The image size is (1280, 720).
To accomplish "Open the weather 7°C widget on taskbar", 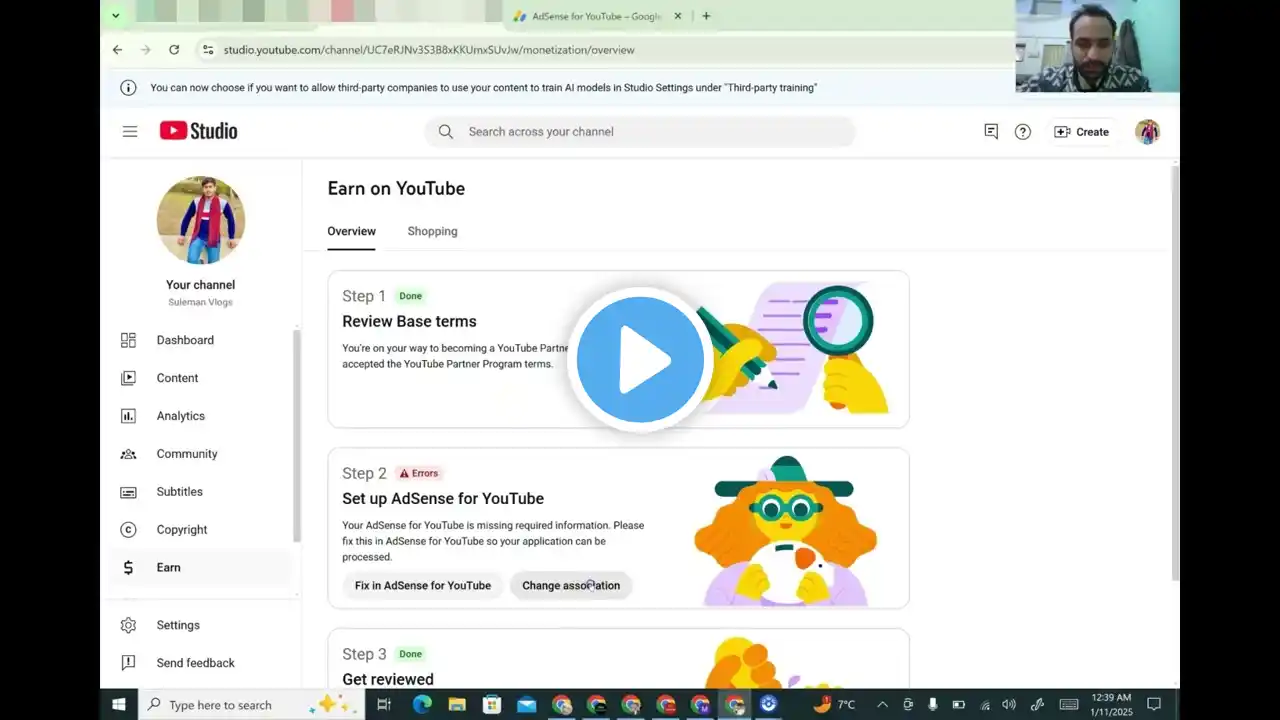I will 835,704.
